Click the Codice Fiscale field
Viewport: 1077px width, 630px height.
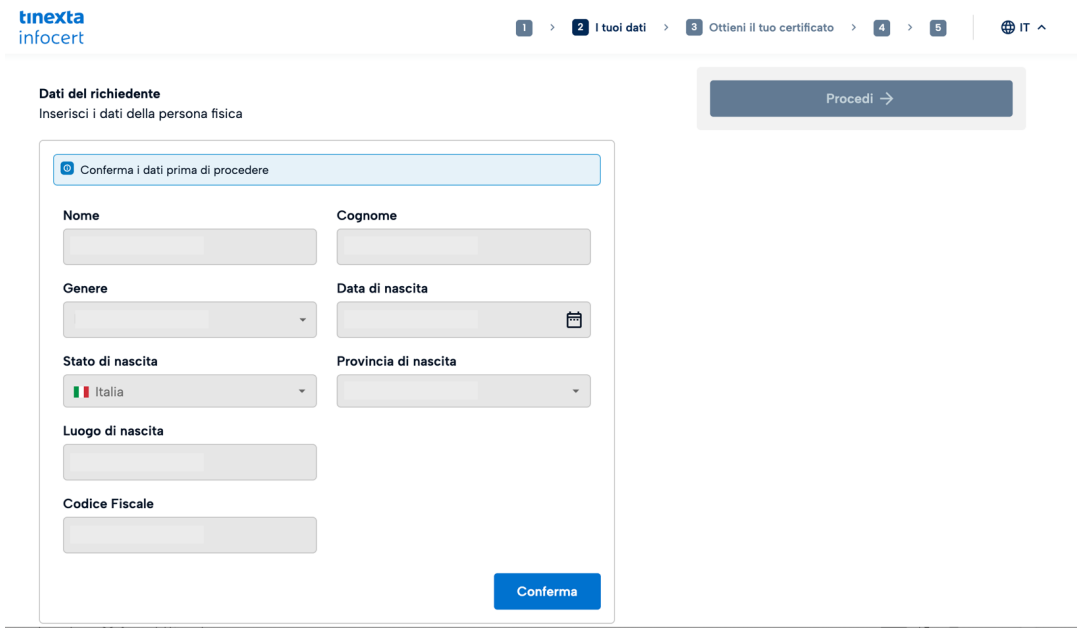[x=189, y=535]
